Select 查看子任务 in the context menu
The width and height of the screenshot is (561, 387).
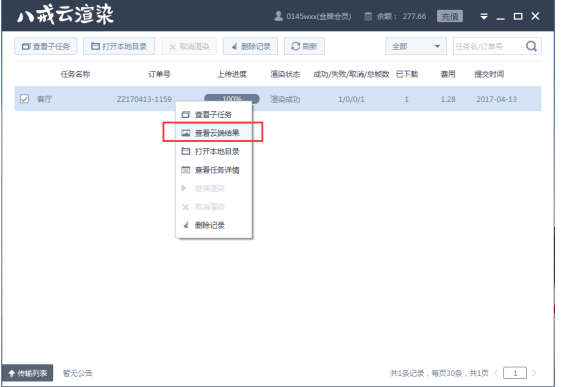pyautogui.click(x=214, y=114)
